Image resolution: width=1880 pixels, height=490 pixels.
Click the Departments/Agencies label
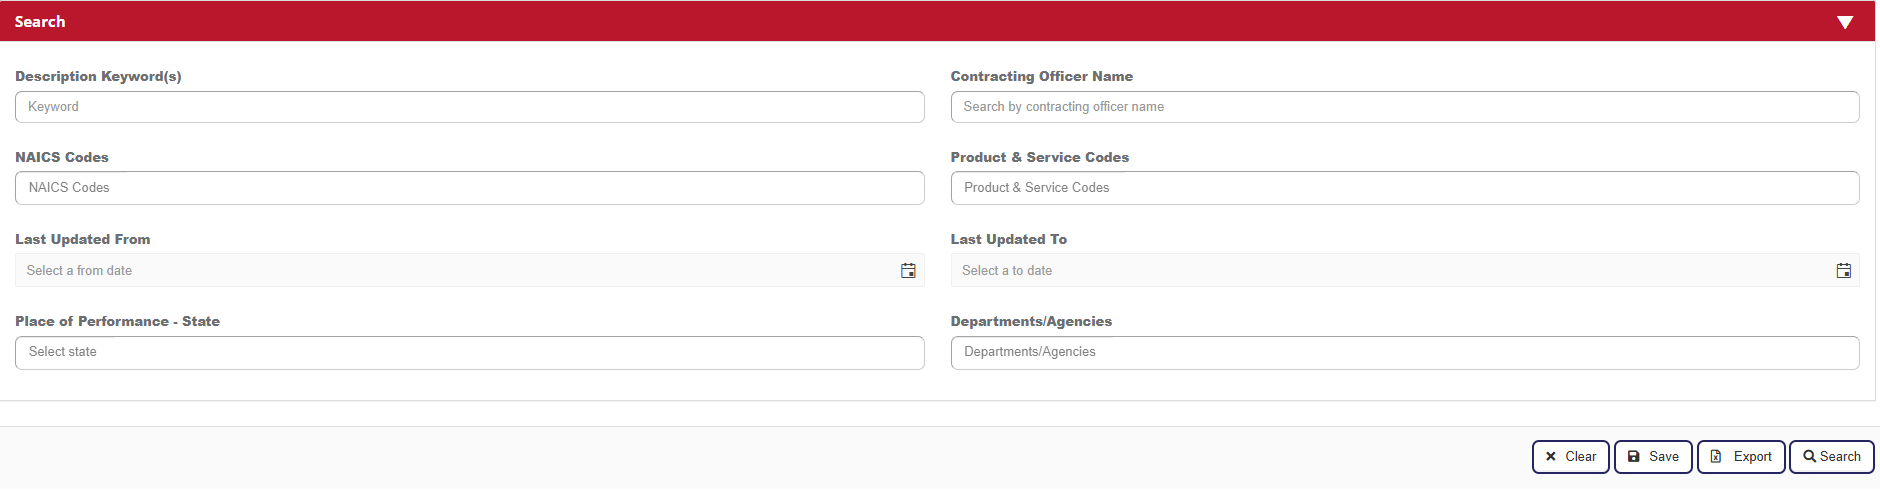(x=1031, y=322)
